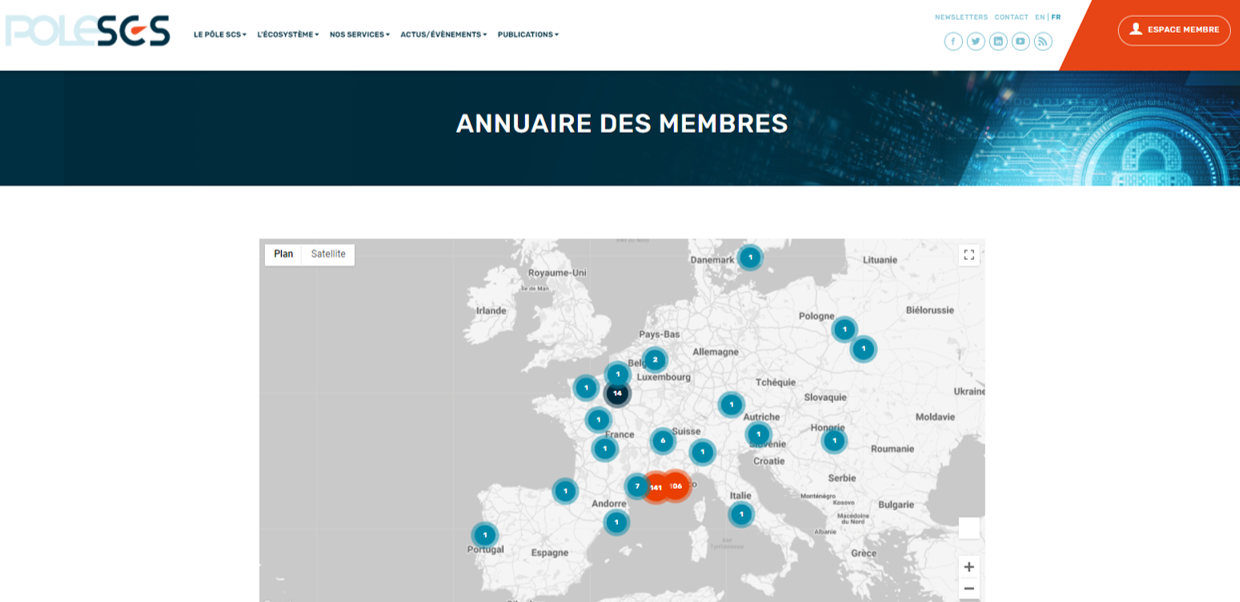1240x602 pixels.
Task: Switch map view to Satellite
Action: tap(328, 255)
